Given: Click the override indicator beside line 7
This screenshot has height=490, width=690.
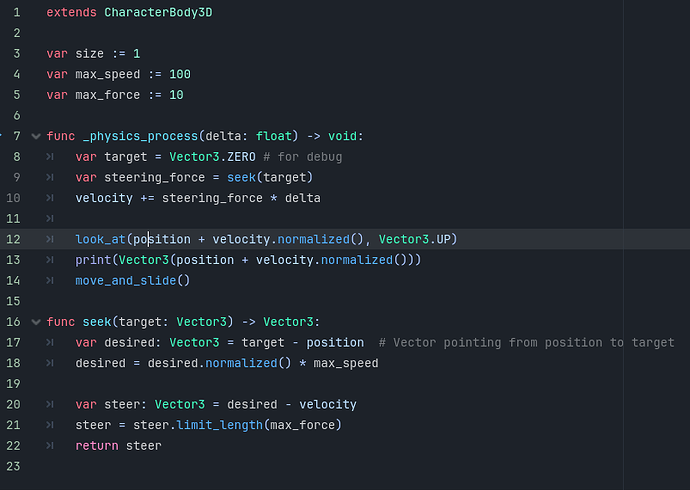Looking at the screenshot, I should (x=1, y=135).
